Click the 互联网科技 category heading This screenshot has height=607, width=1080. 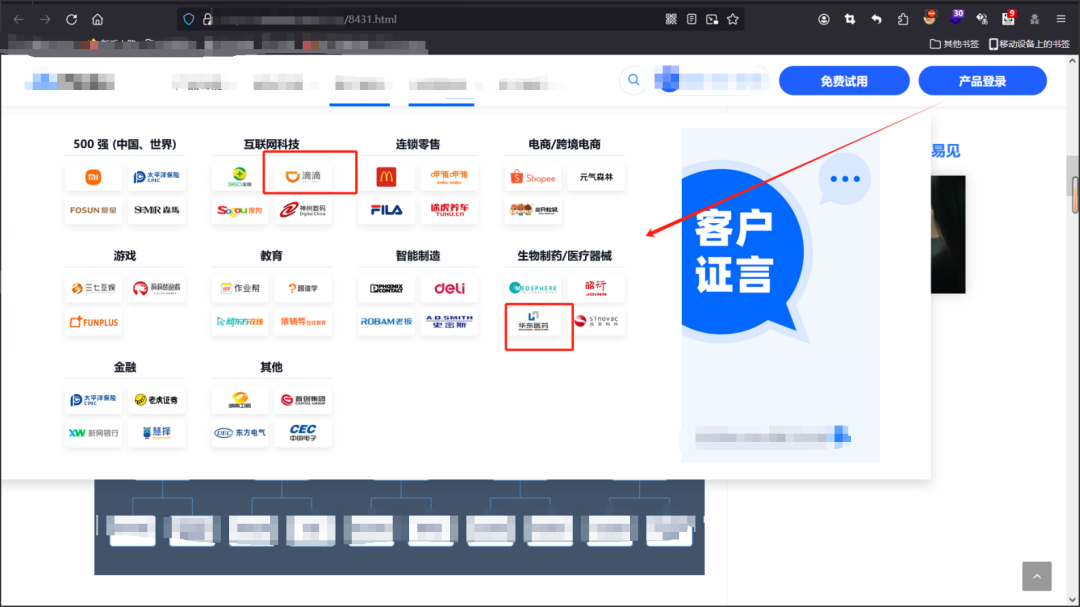(x=271, y=144)
